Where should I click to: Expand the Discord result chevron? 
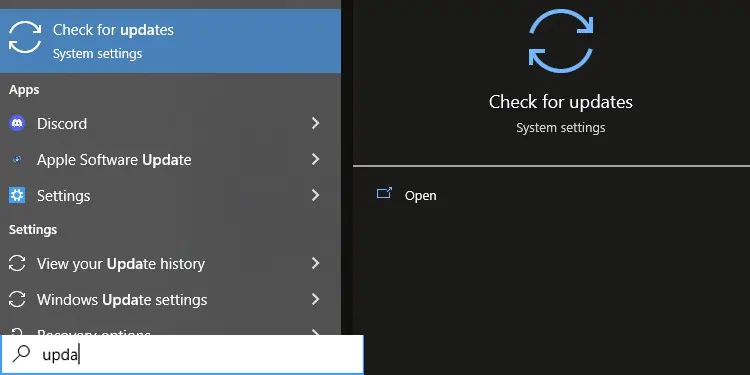[x=315, y=123]
